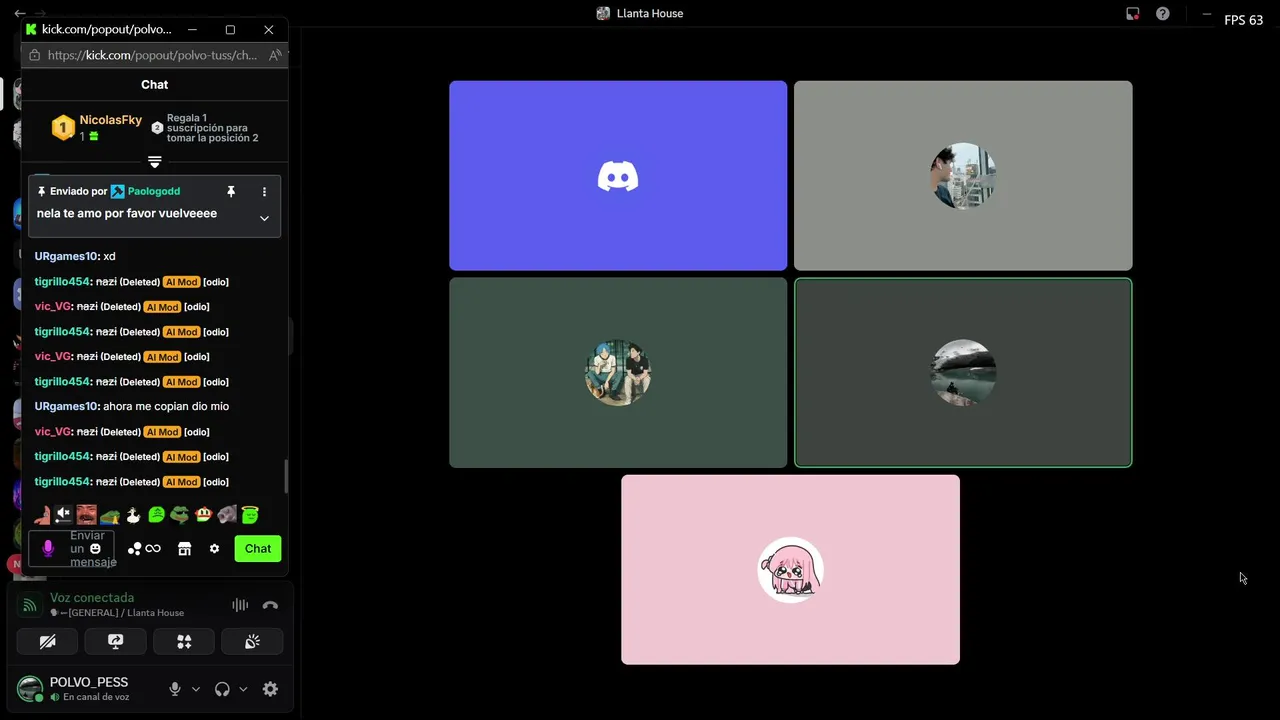The image size is (1280, 720).
Task: Insert the lying Pepe frog emote
Action: pos(110,516)
